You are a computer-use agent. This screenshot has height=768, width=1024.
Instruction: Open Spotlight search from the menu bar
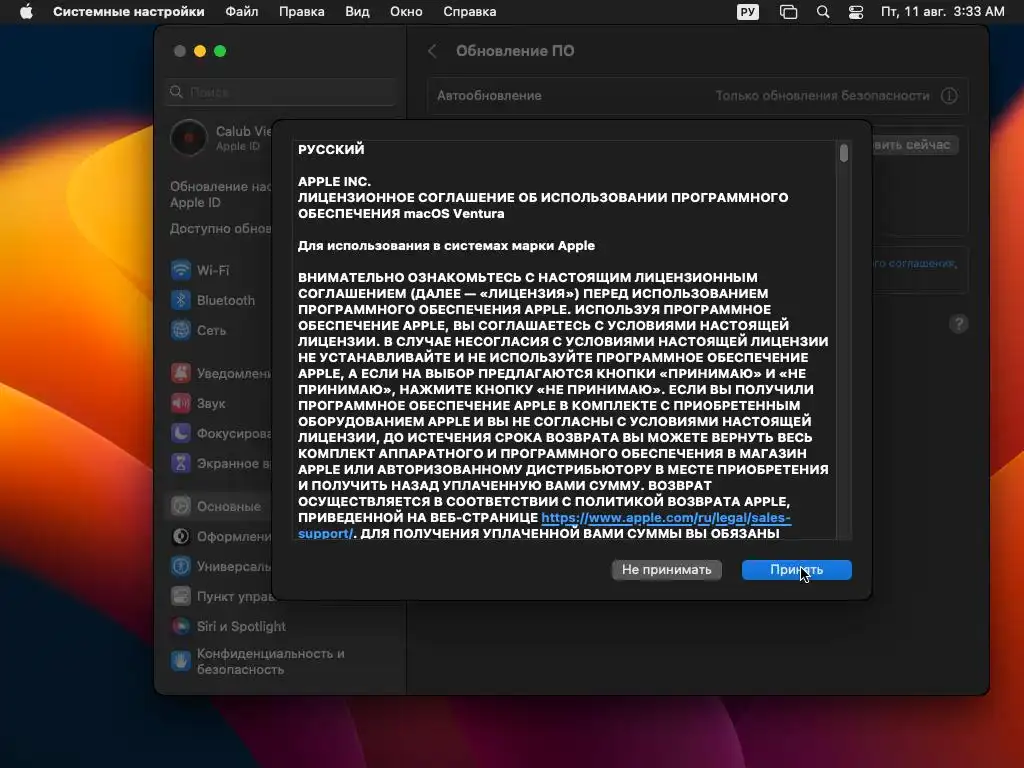(x=823, y=12)
